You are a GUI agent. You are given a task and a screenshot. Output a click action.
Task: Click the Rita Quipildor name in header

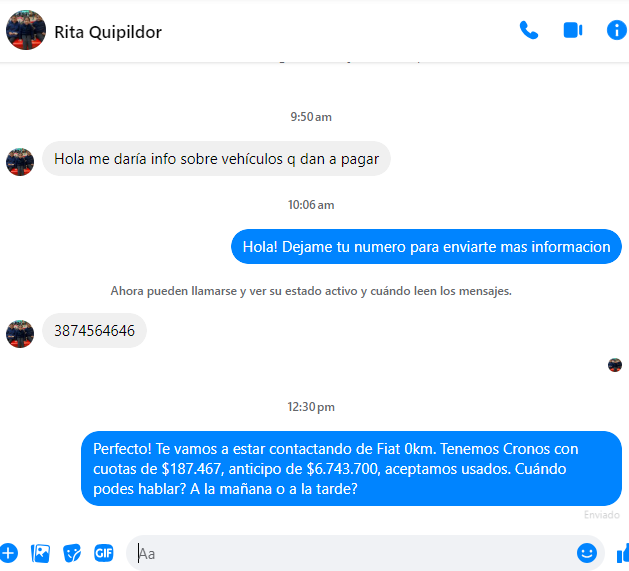point(108,32)
